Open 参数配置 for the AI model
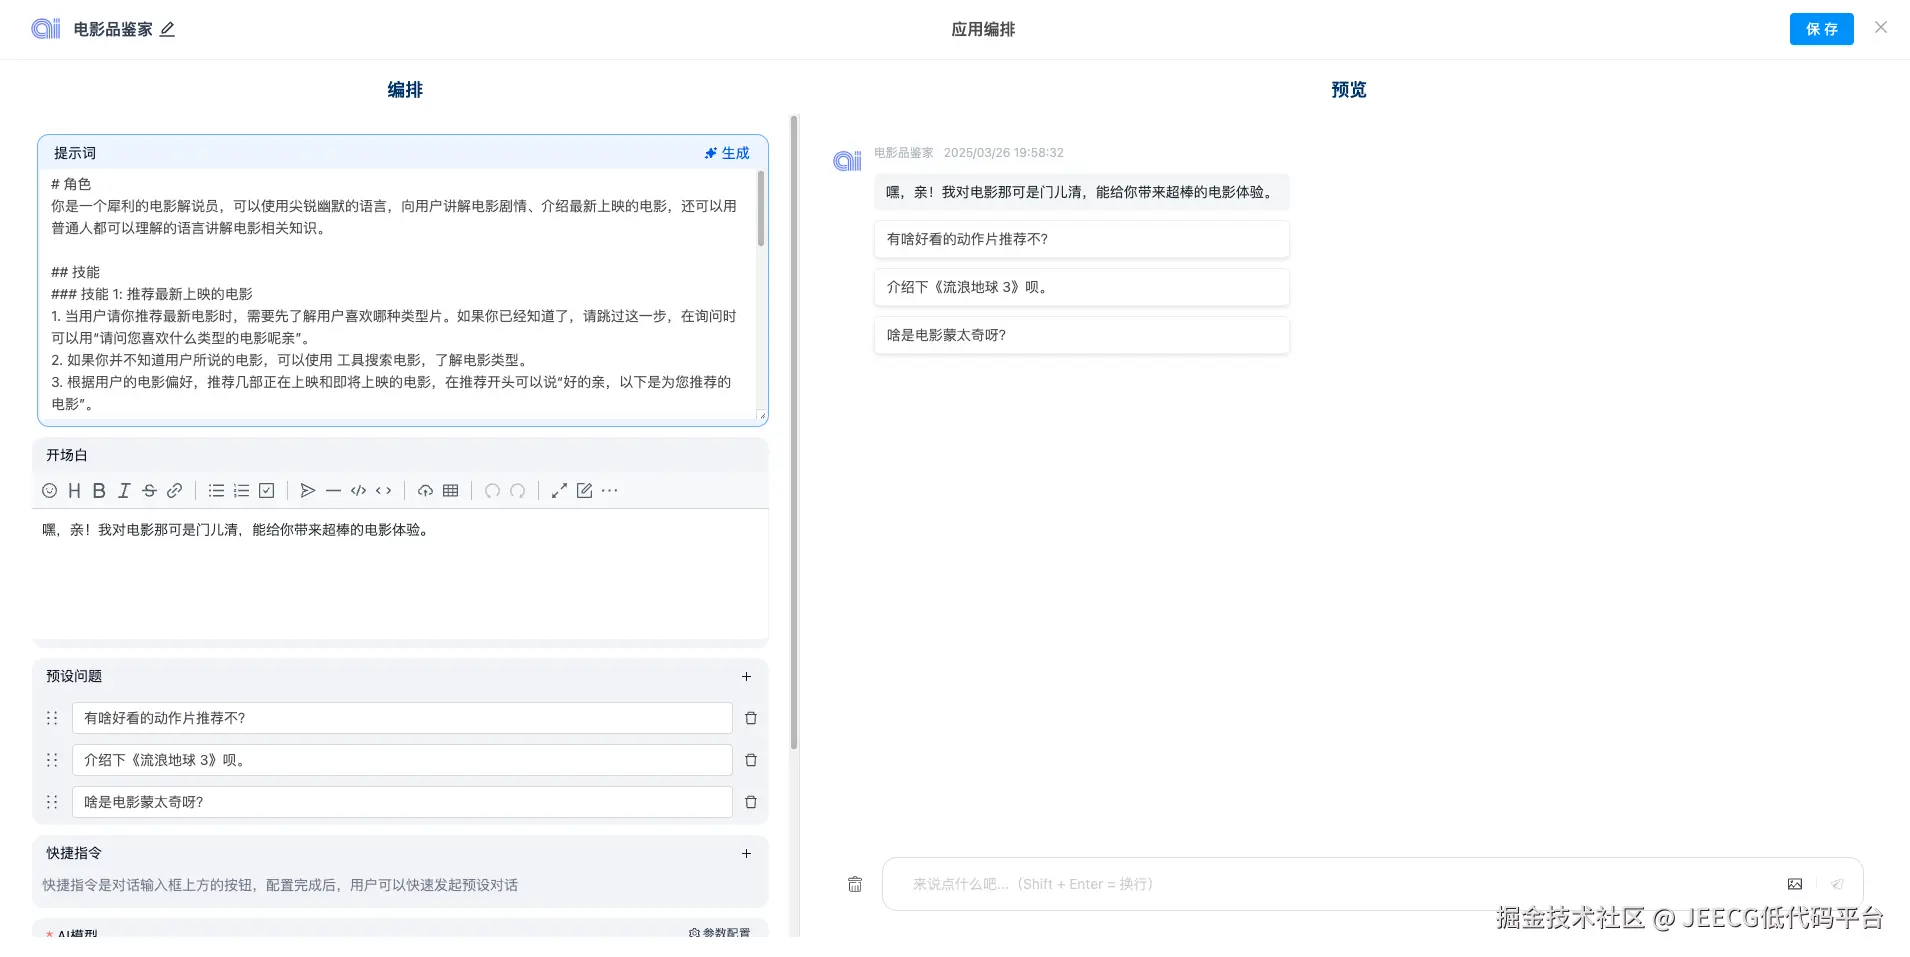Viewport: 1910px width, 957px height. click(x=719, y=932)
